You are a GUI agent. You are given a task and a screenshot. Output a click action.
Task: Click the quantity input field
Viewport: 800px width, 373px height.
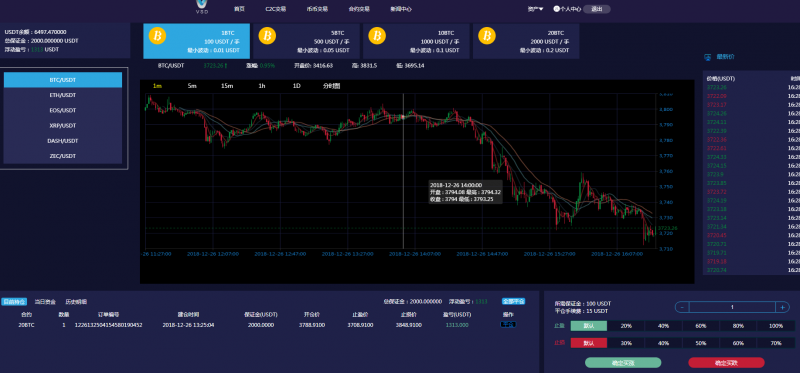(x=733, y=307)
